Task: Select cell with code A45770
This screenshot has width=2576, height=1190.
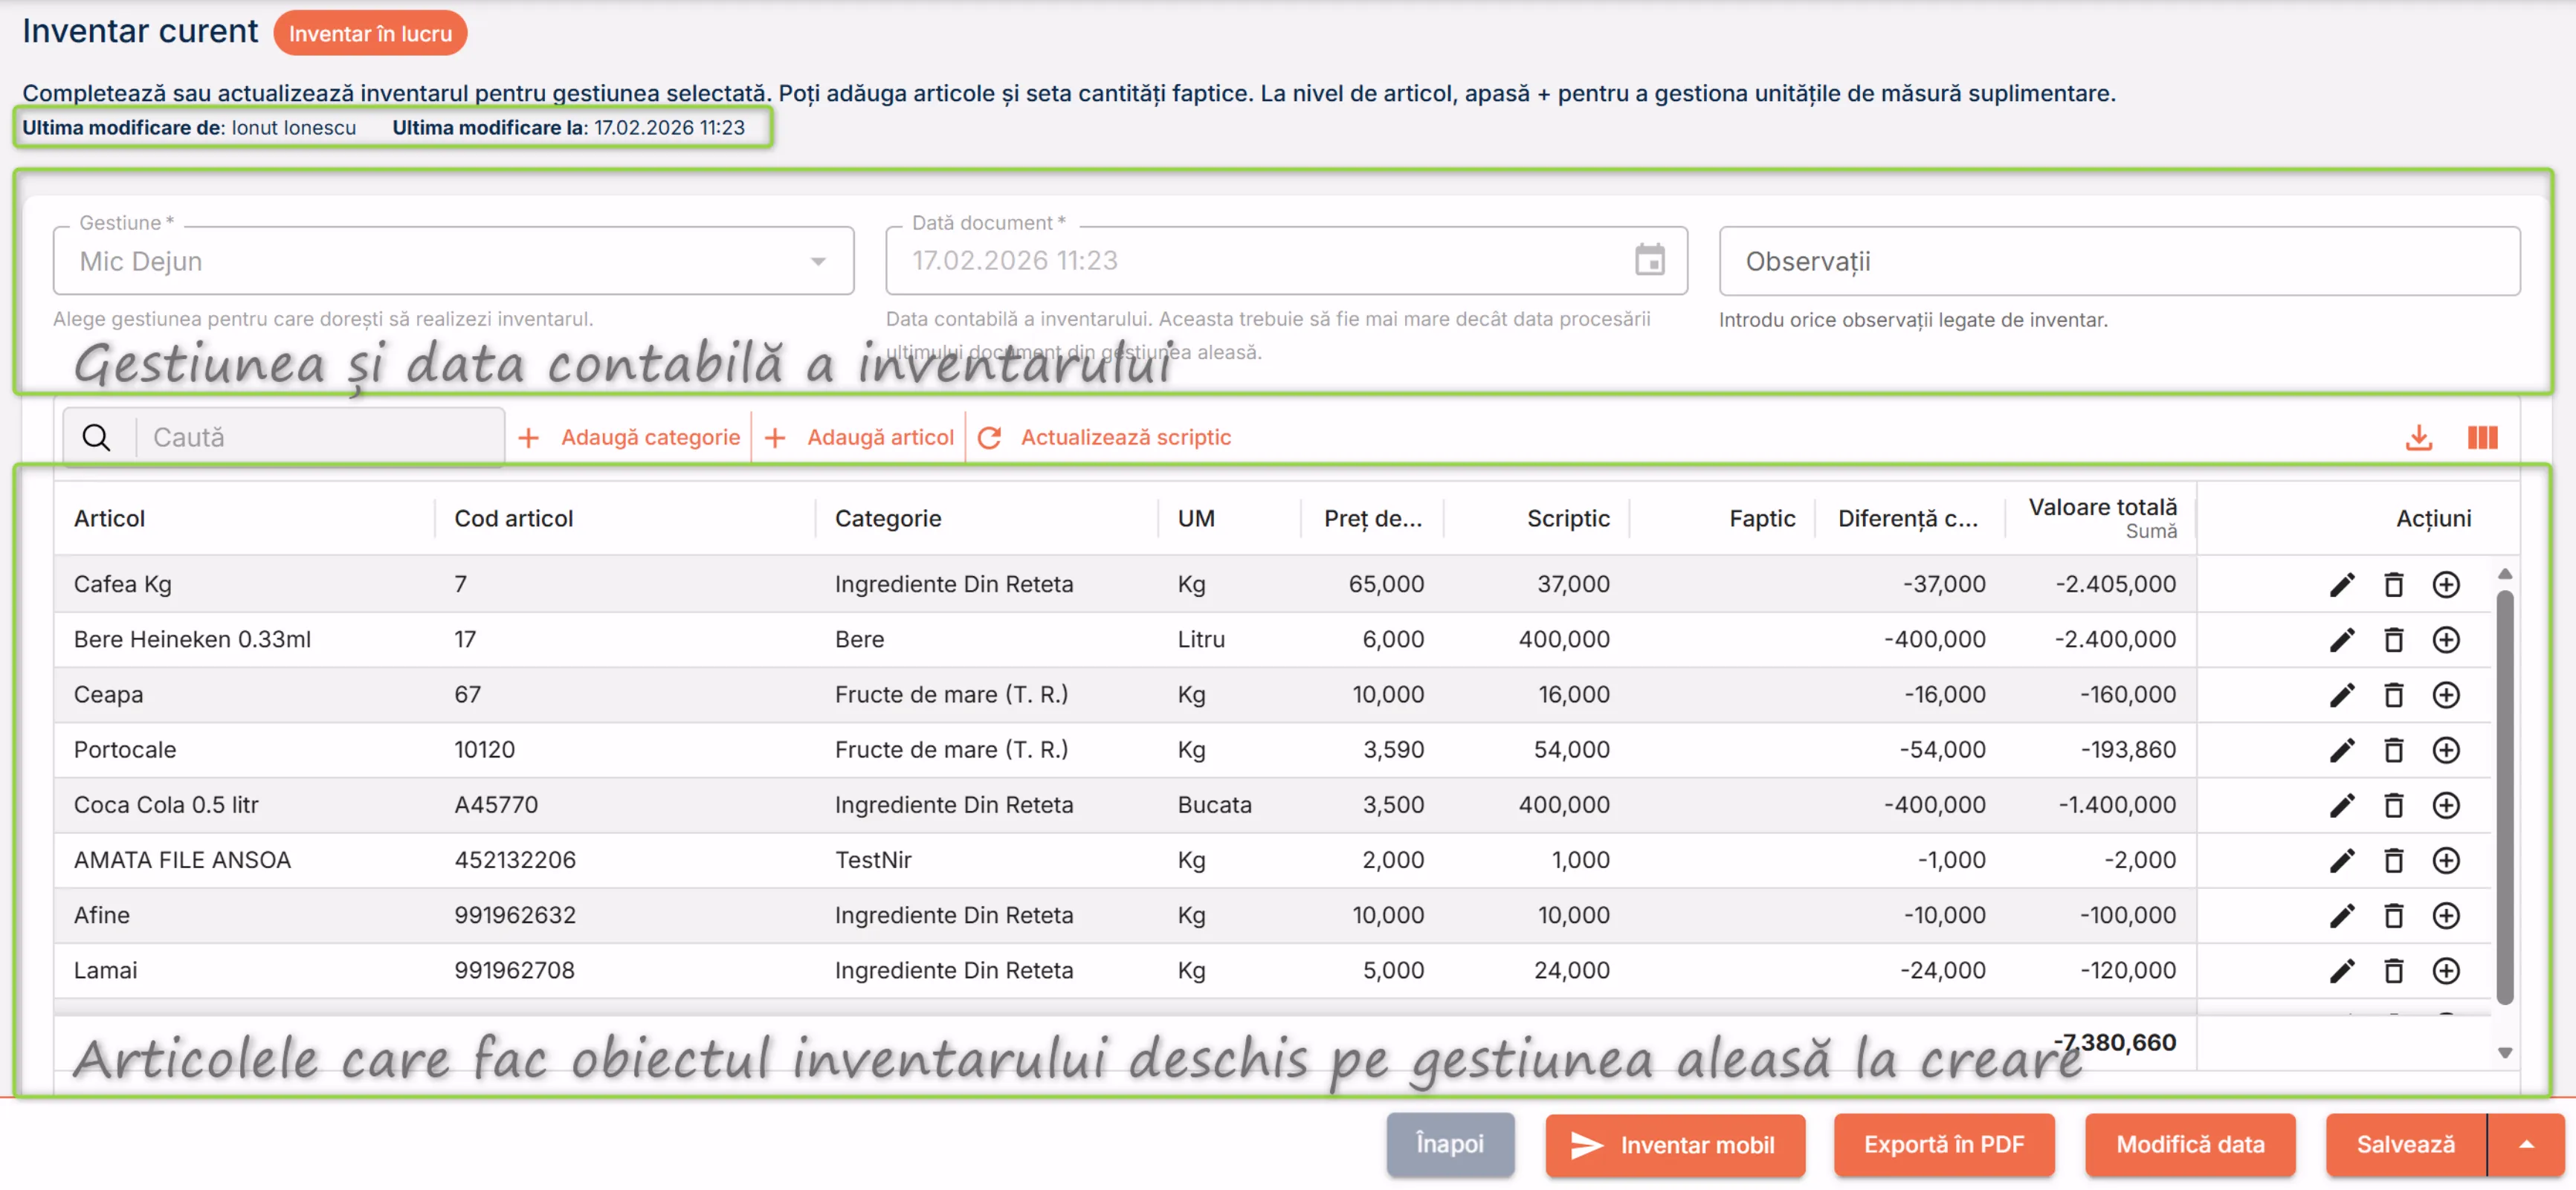Action: coord(496,805)
